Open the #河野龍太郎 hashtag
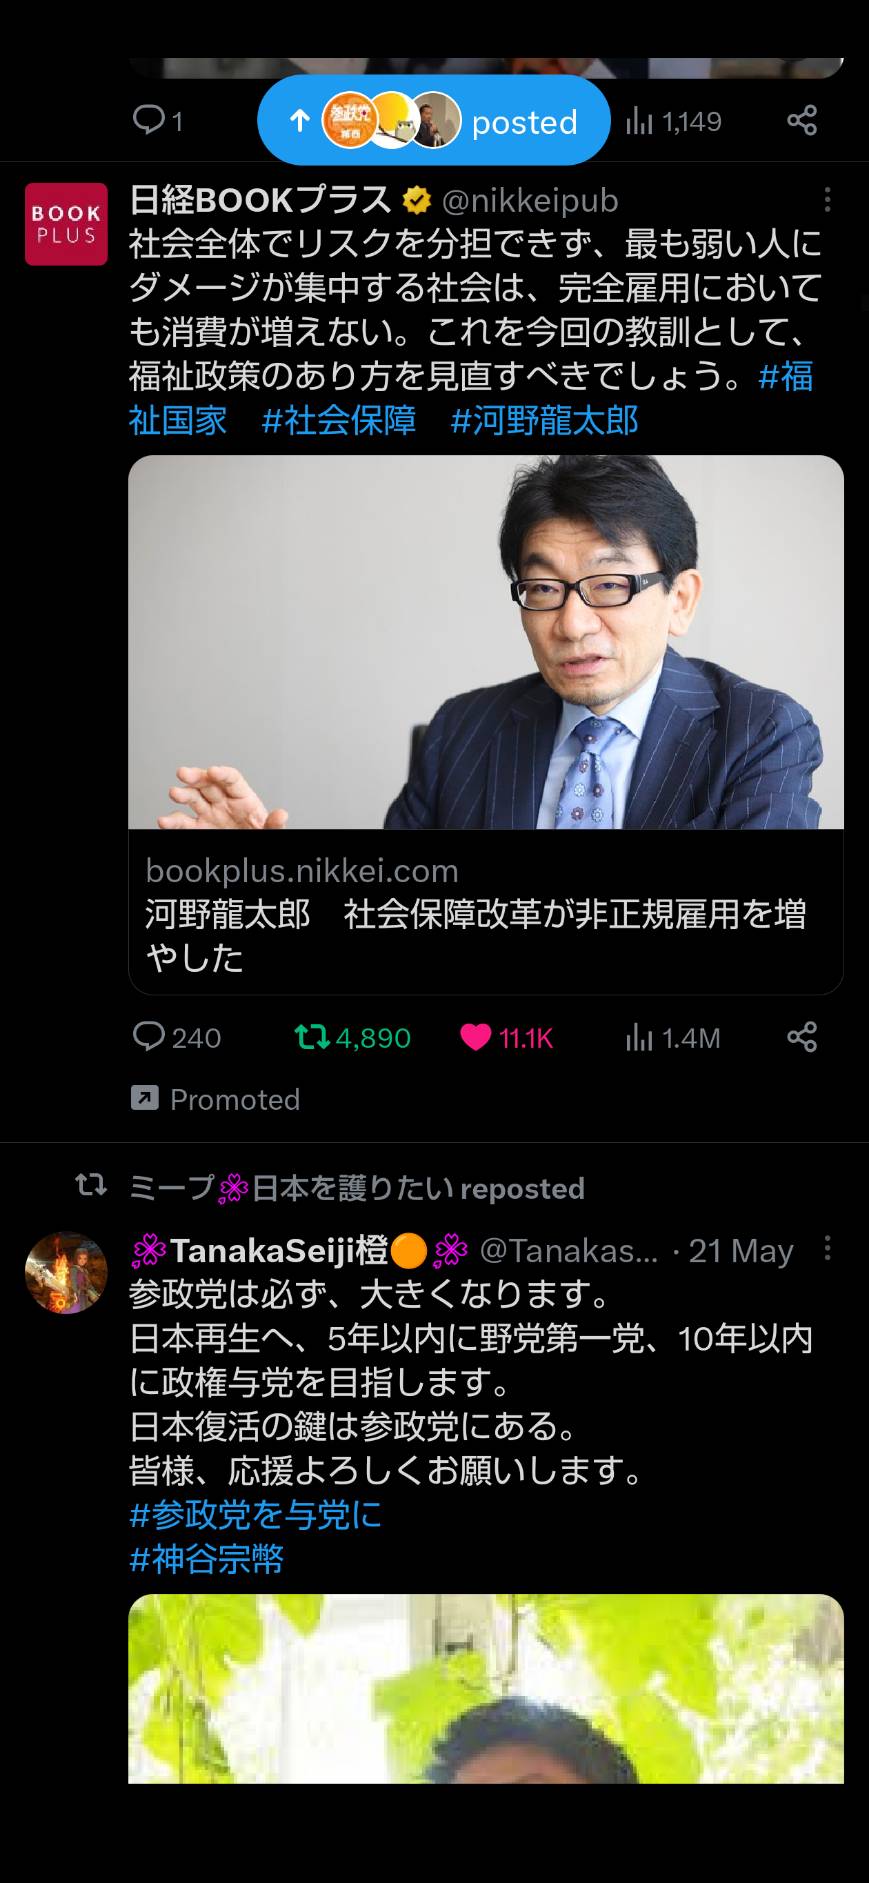The height and width of the screenshot is (1883, 869). click(544, 420)
